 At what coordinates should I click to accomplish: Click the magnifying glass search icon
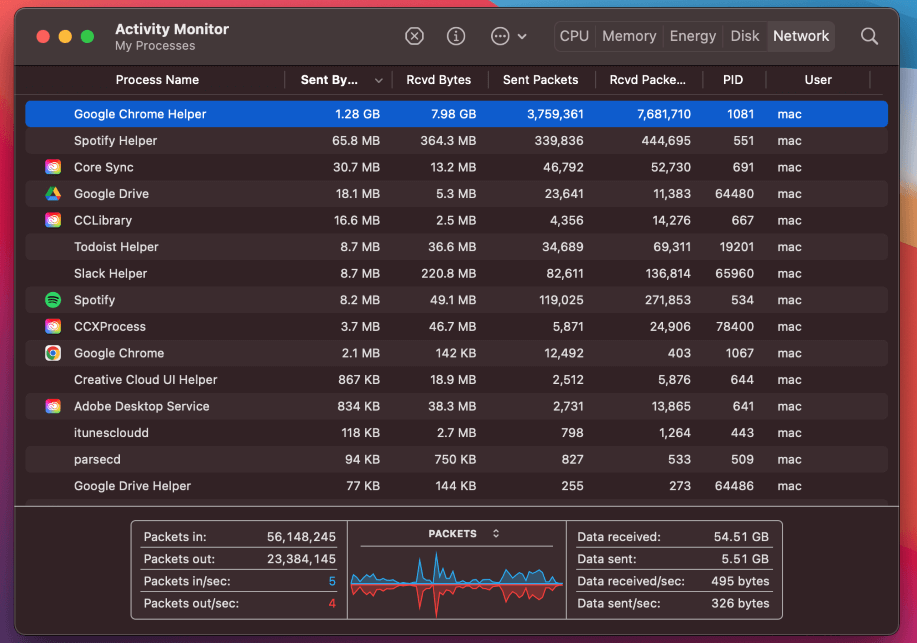pyautogui.click(x=869, y=36)
